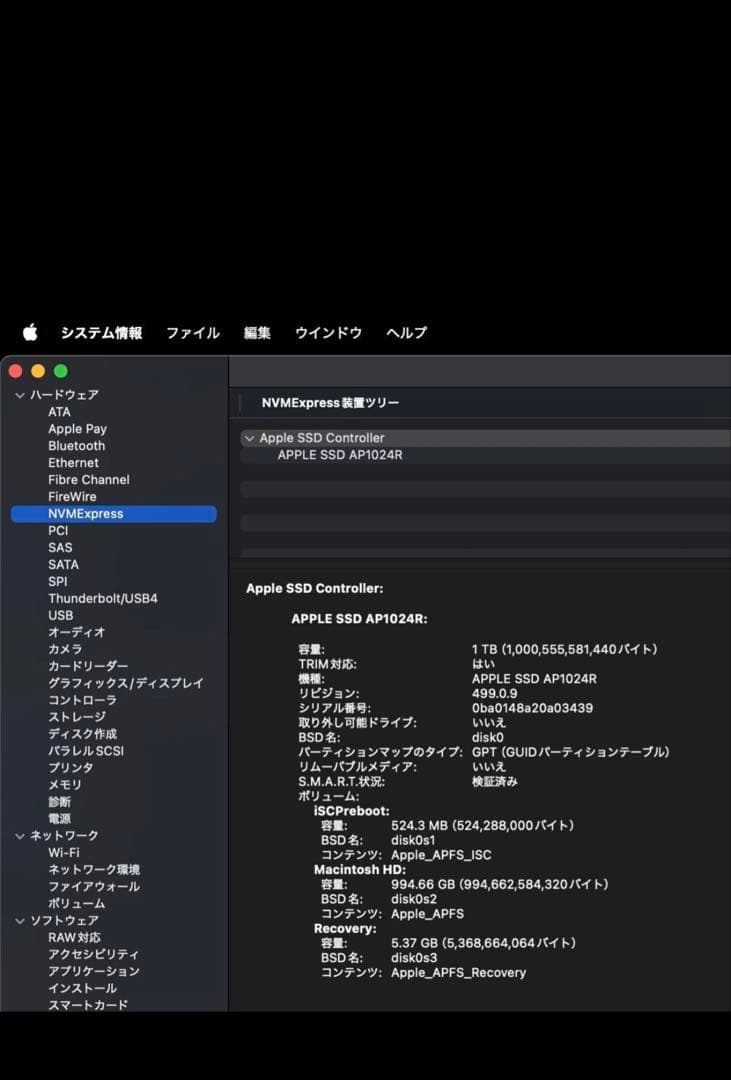
Task: Select Ethernet in the sidebar
Action: coord(73,463)
